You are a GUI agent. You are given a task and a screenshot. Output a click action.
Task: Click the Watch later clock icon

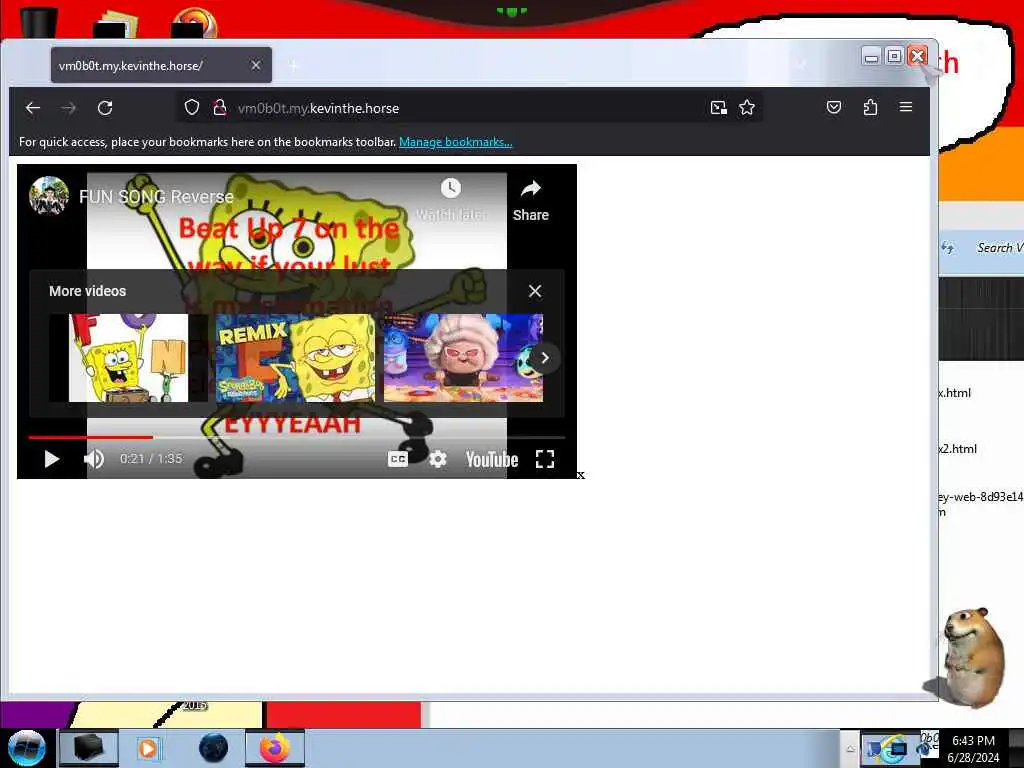point(451,189)
